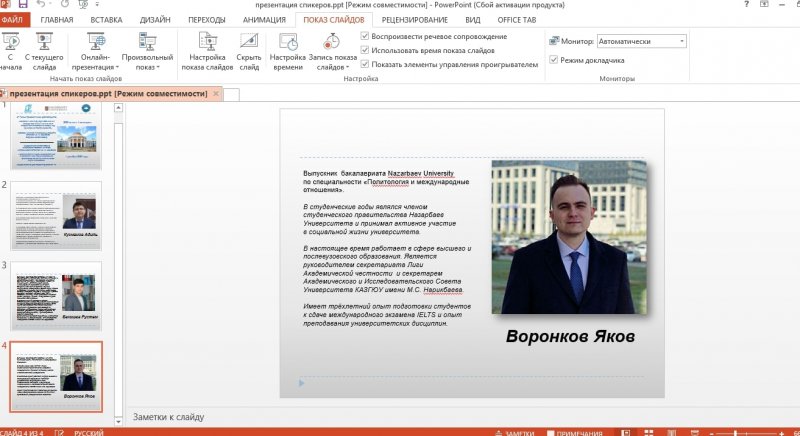Viewport: 800px width, 436px height.
Task: Click the Запись показа слайдов icon
Action: [x=332, y=42]
